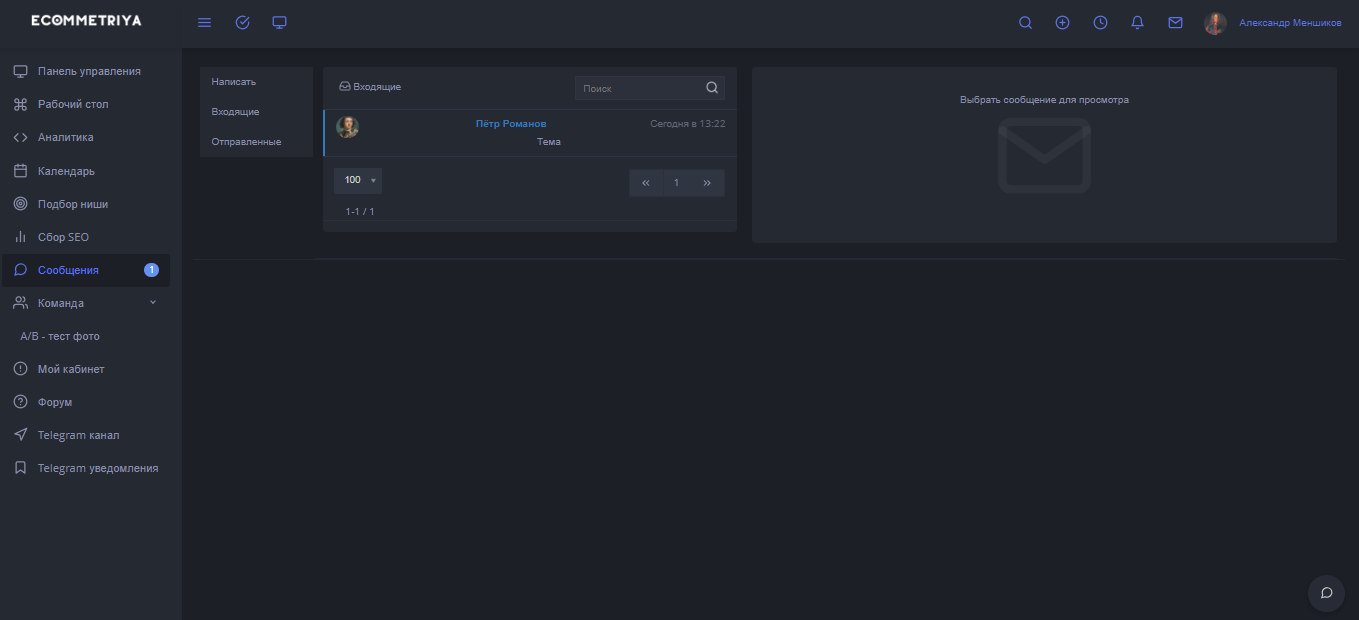Click the hamburger menu icon in header
The image size is (1359, 620).
coord(204,23)
